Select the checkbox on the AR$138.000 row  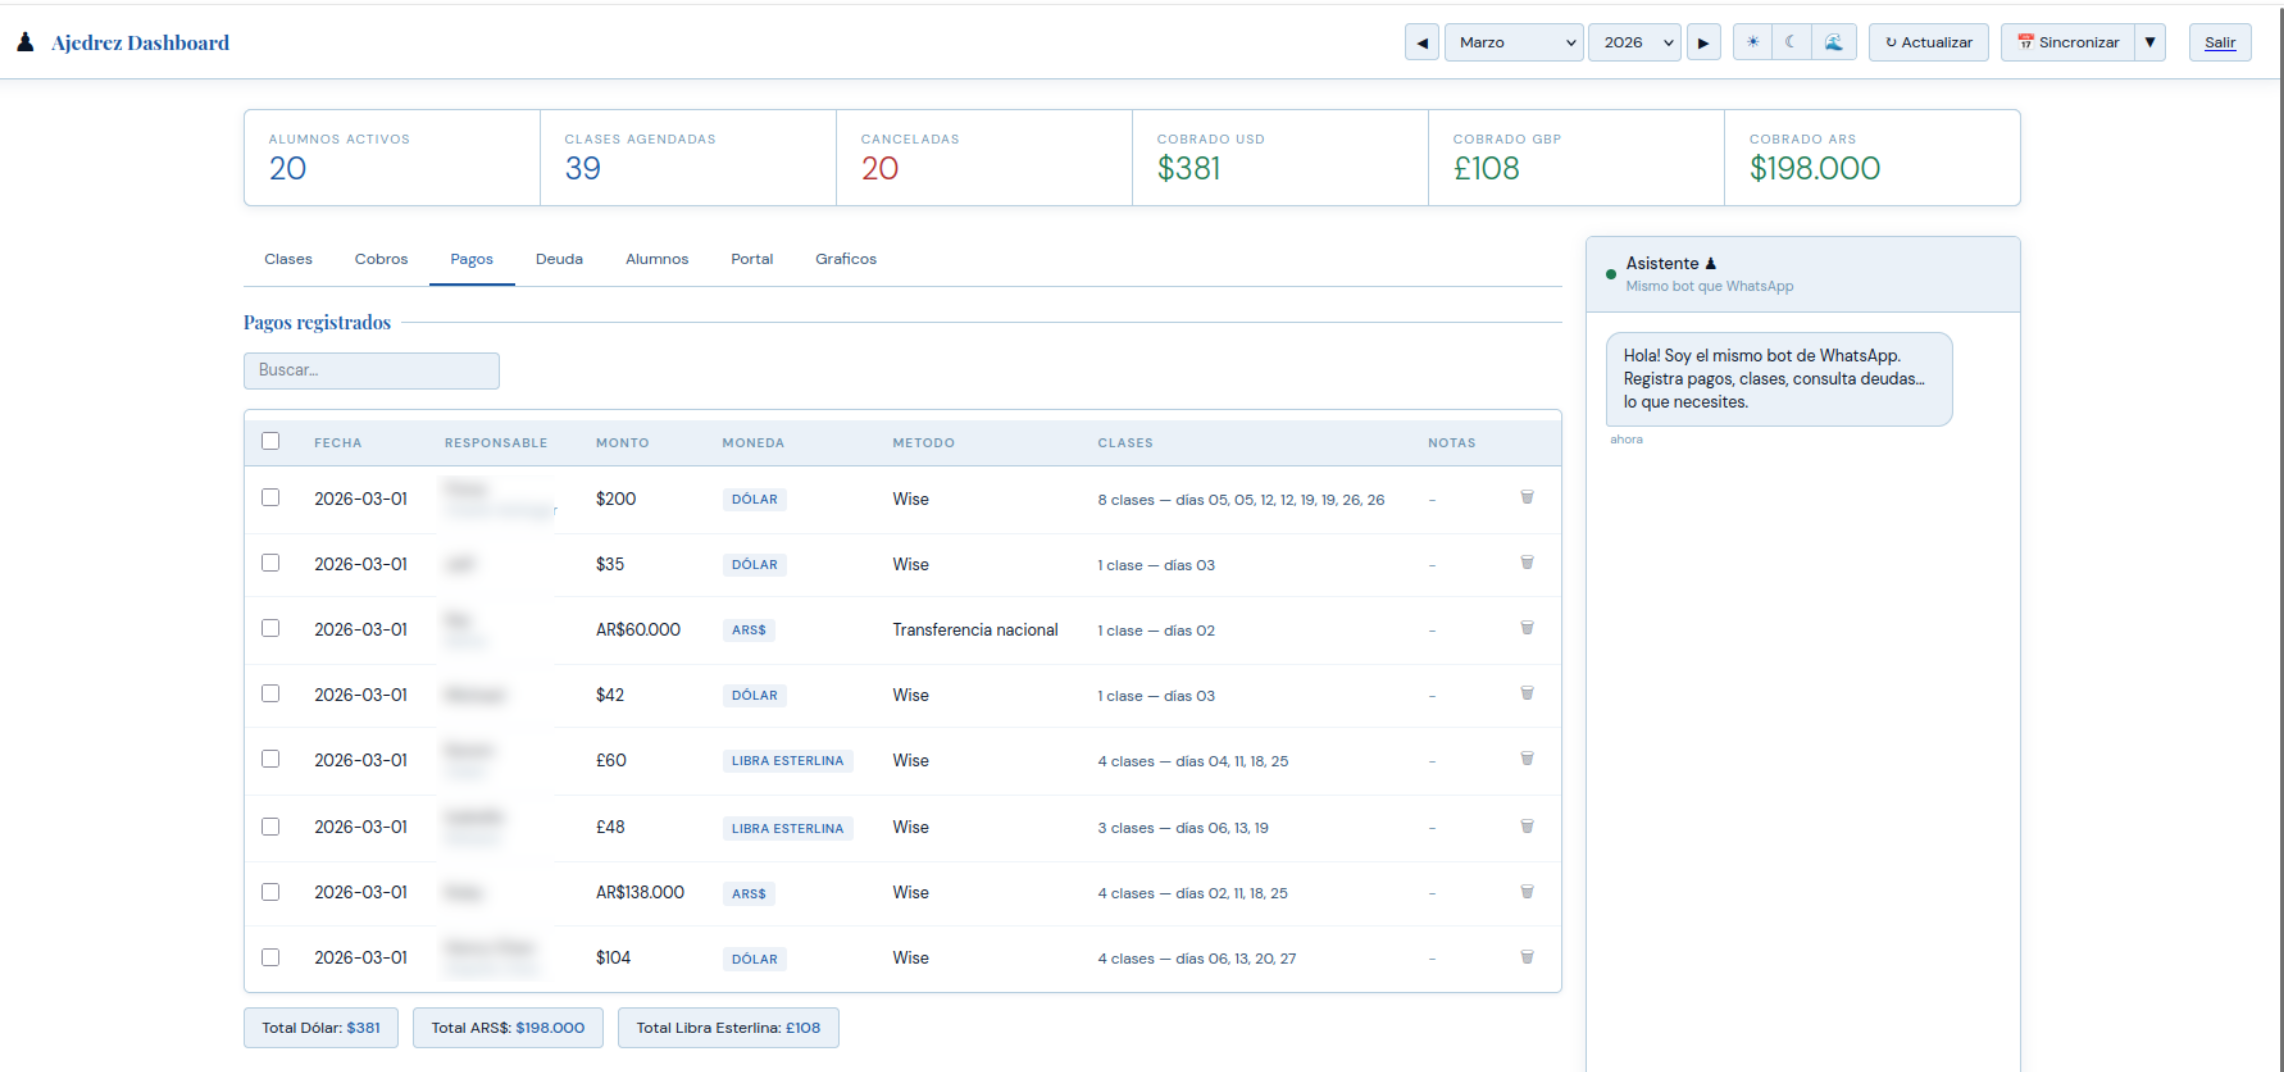pyautogui.click(x=270, y=891)
